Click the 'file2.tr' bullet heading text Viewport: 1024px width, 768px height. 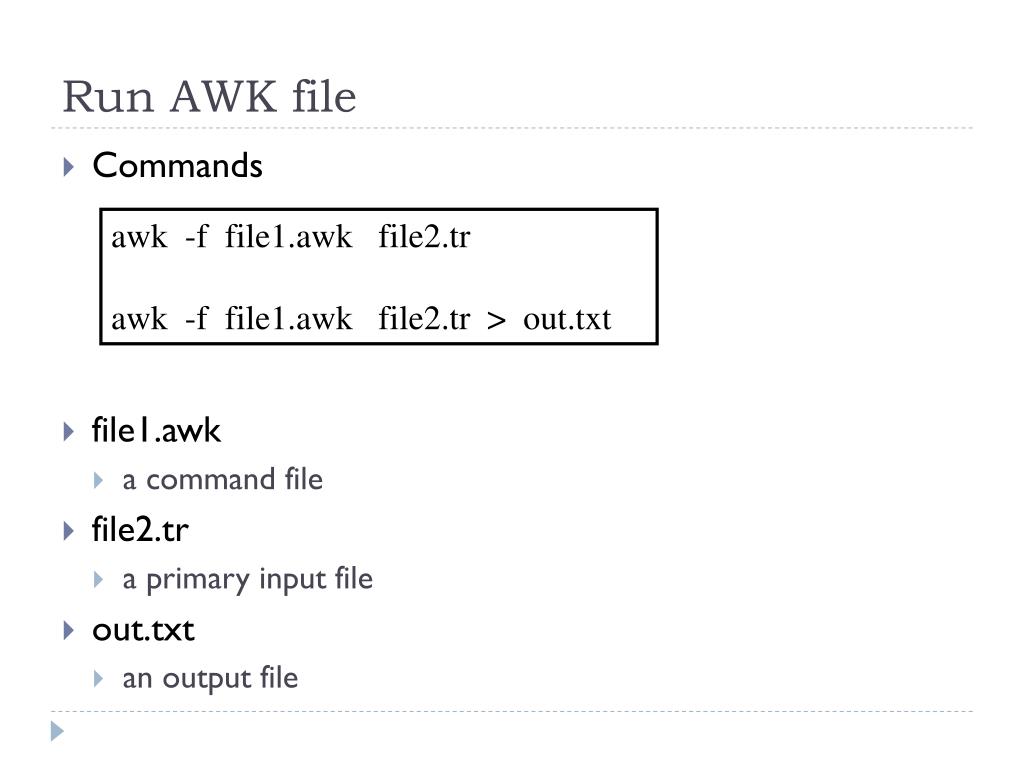point(140,530)
